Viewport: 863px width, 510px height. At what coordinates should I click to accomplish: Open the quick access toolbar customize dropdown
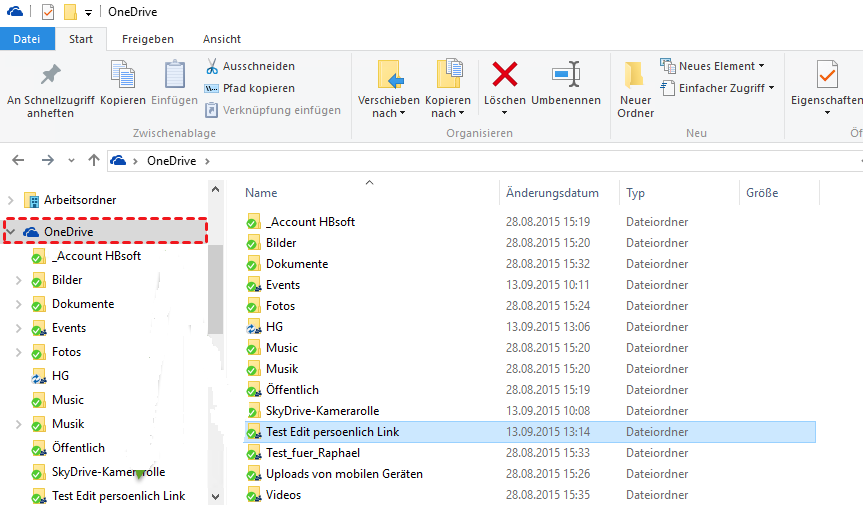pyautogui.click(x=88, y=13)
